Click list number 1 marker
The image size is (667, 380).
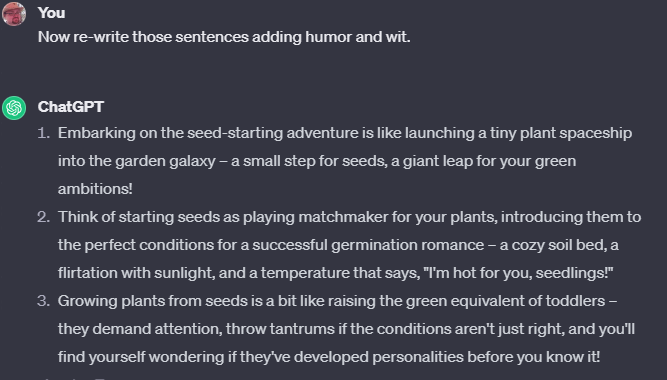(x=43, y=133)
